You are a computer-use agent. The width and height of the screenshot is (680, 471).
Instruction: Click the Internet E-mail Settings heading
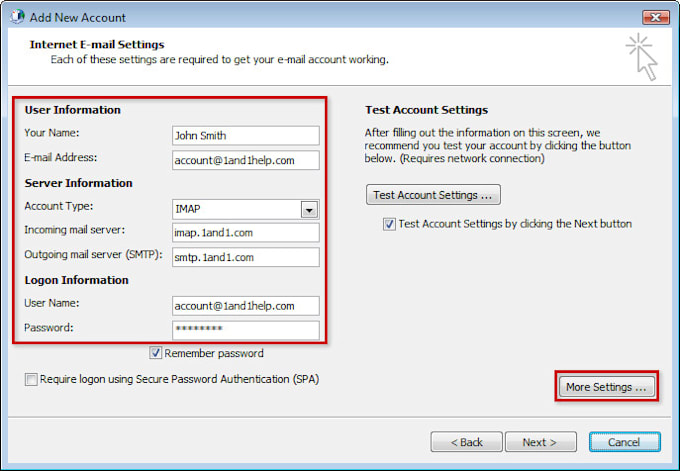[97, 45]
